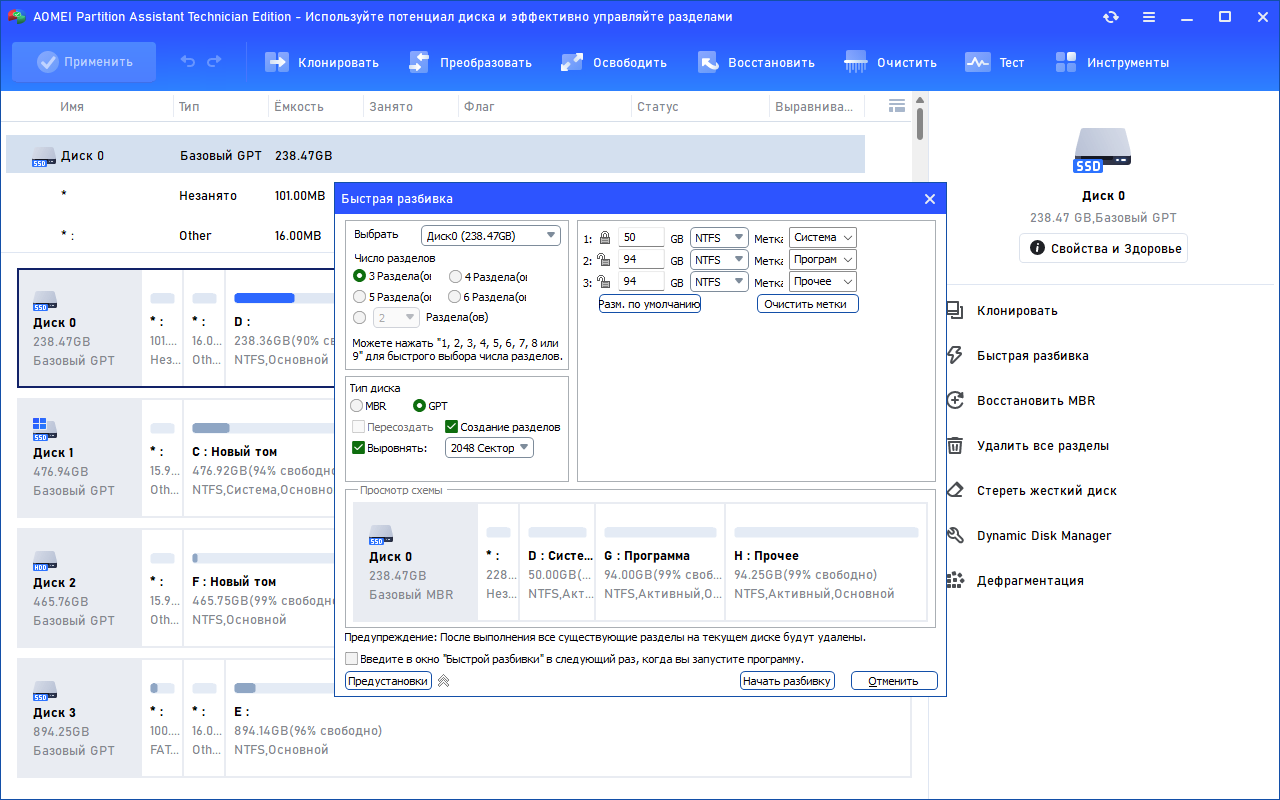Open file system dropdown for partition 2
Viewport: 1280px width, 800px height.
pyautogui.click(x=719, y=259)
